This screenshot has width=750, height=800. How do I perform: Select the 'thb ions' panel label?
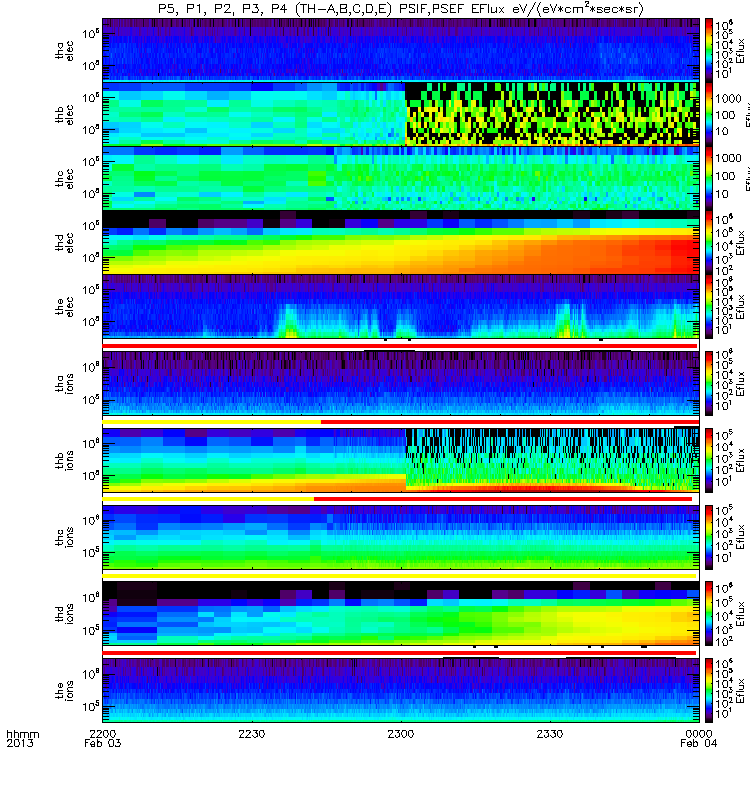[x=64, y=460]
